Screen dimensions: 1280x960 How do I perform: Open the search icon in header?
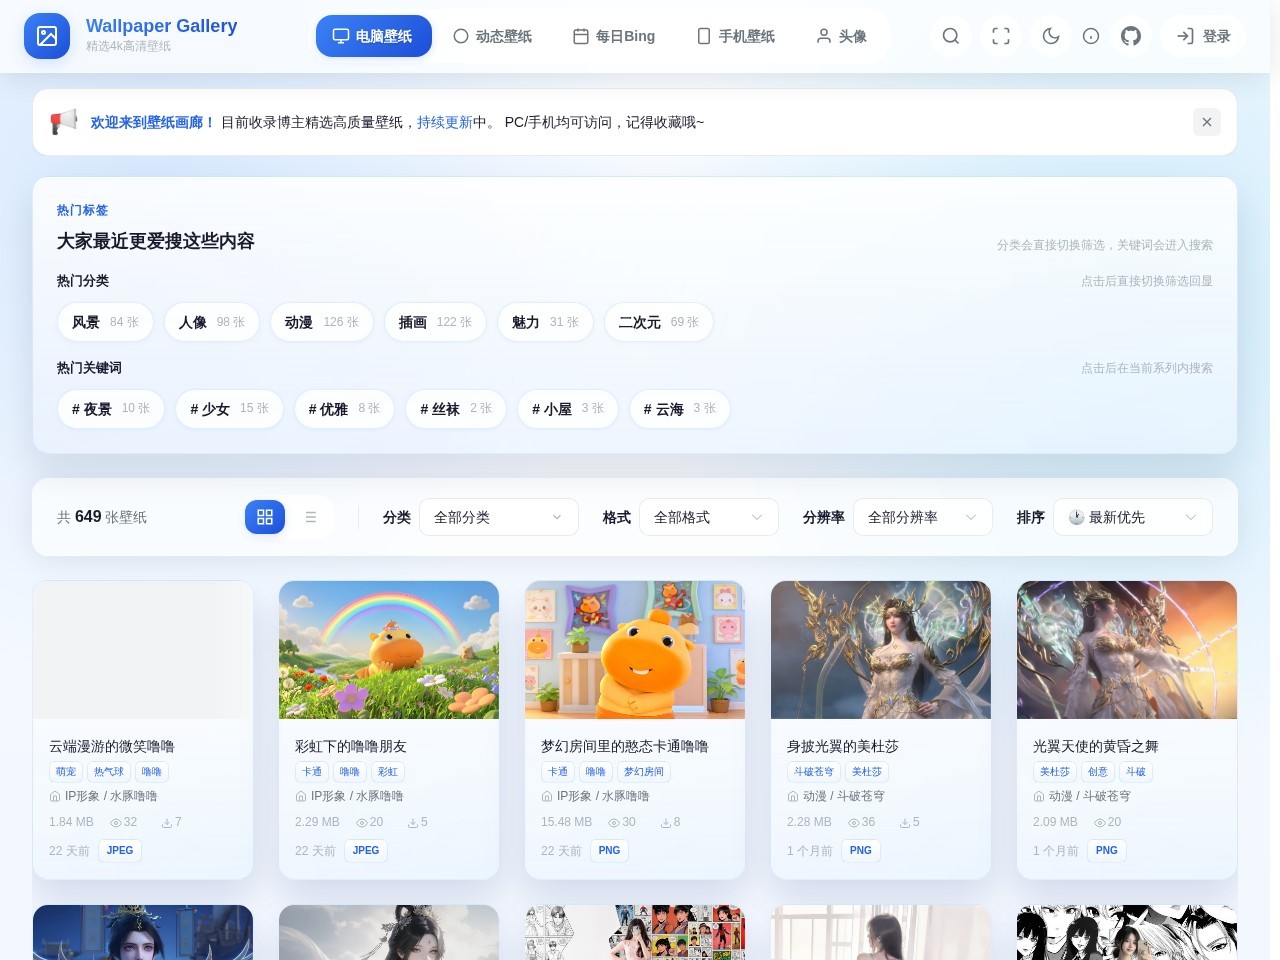click(951, 36)
